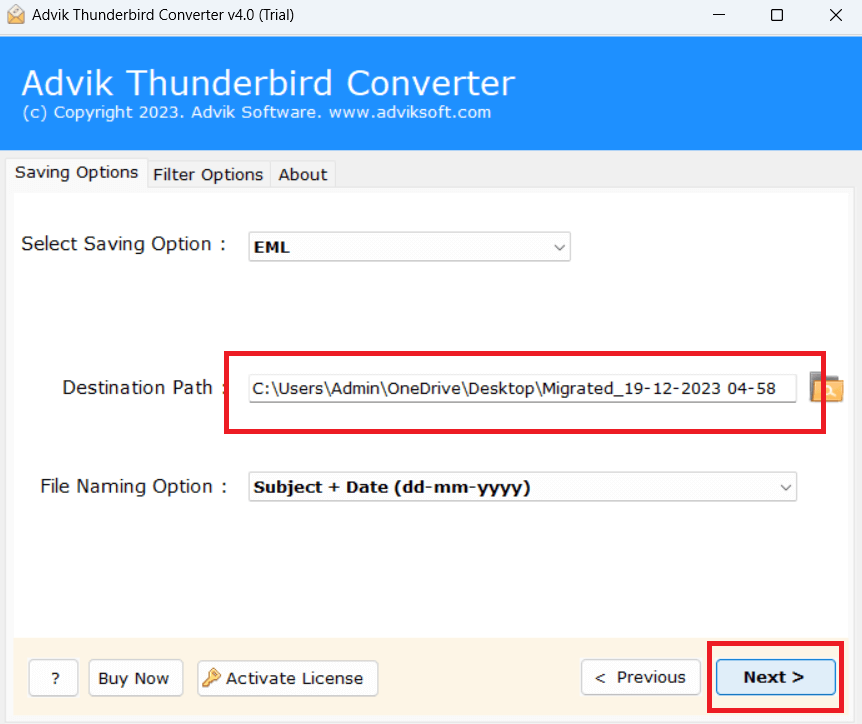The width and height of the screenshot is (862, 724).
Task: Click the Buy Now button
Action: pos(135,678)
